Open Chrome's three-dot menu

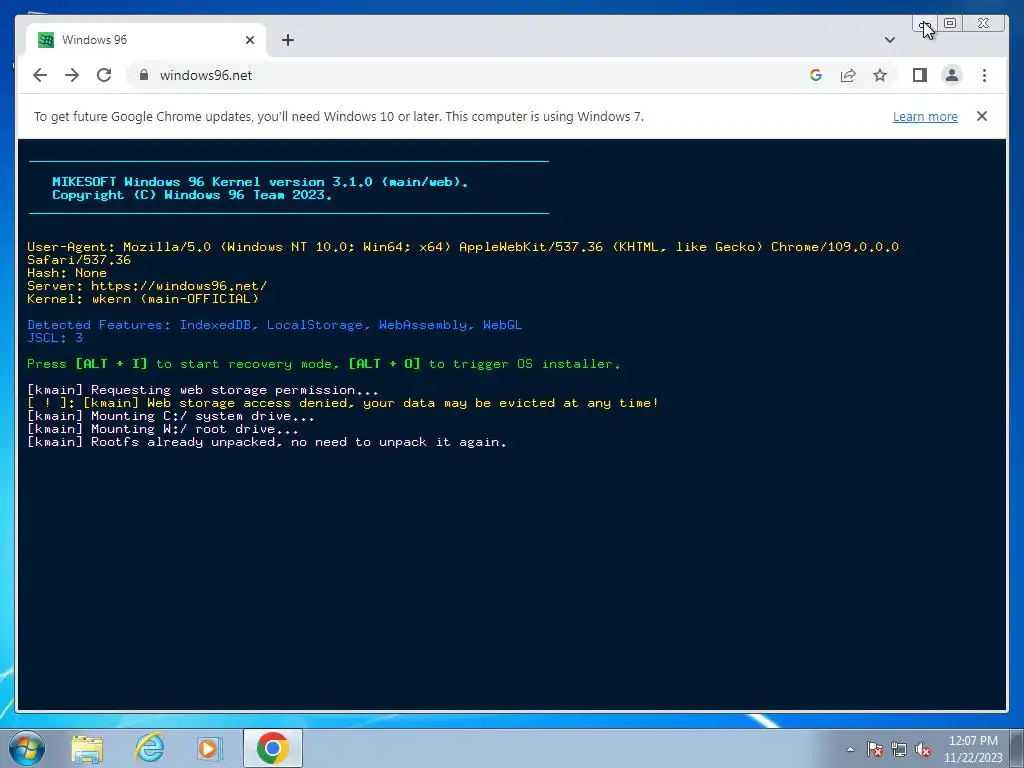[x=984, y=75]
